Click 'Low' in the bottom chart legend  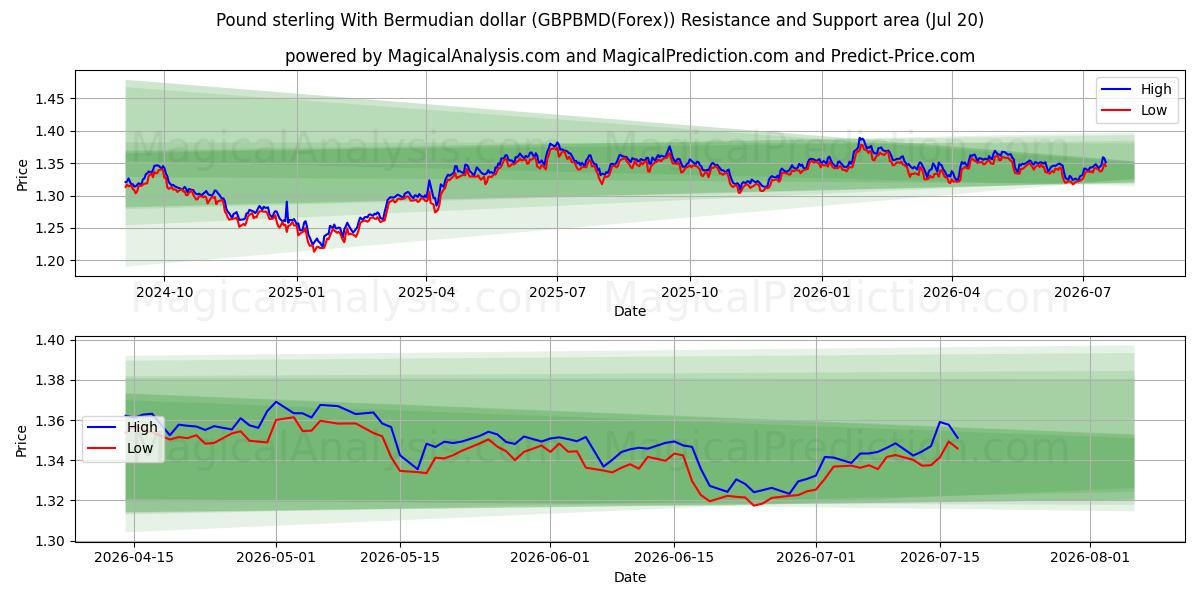coord(140,448)
